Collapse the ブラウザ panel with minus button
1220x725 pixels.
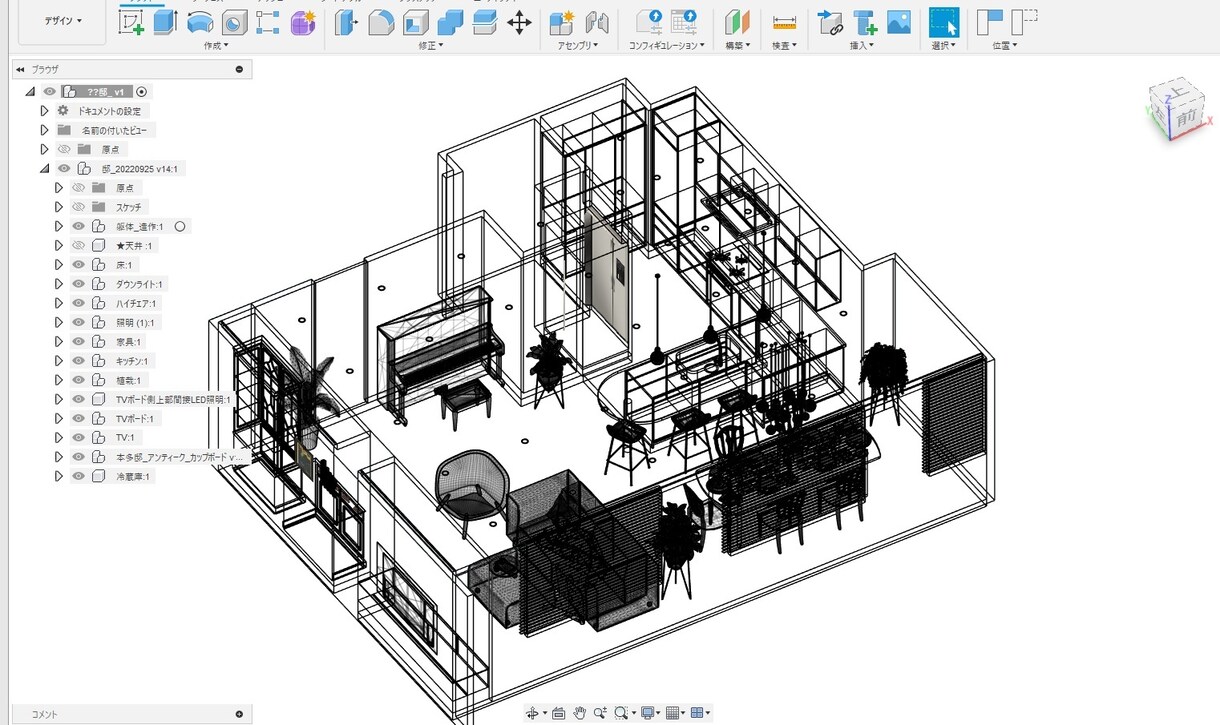coord(239,69)
